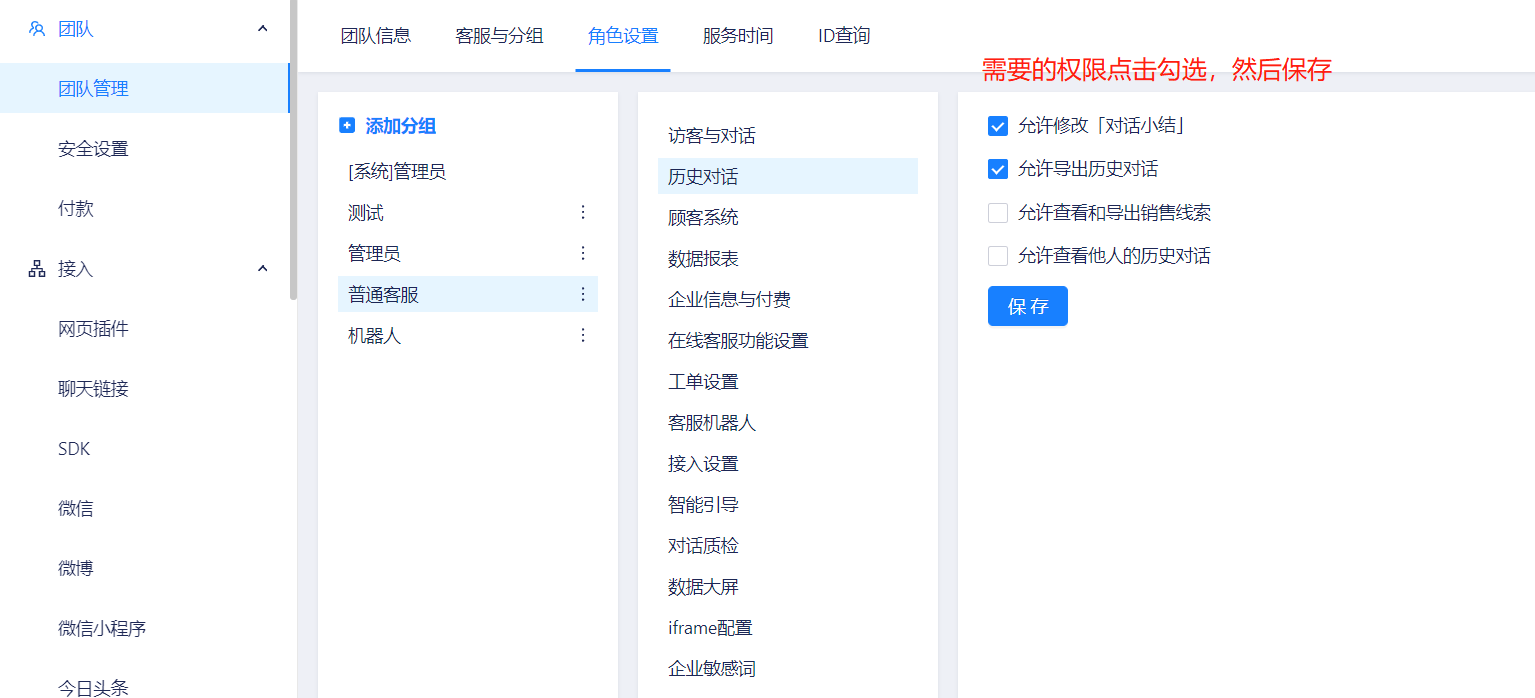The image size is (1535, 698).
Task: Select 历史对话 permission category
Action: tap(788, 176)
